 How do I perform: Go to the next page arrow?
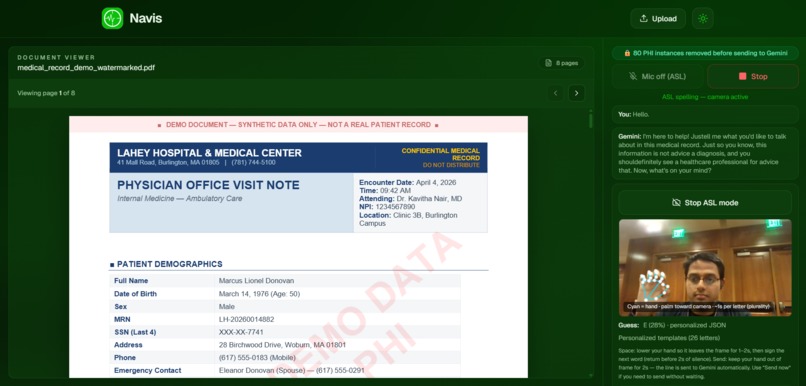point(576,93)
